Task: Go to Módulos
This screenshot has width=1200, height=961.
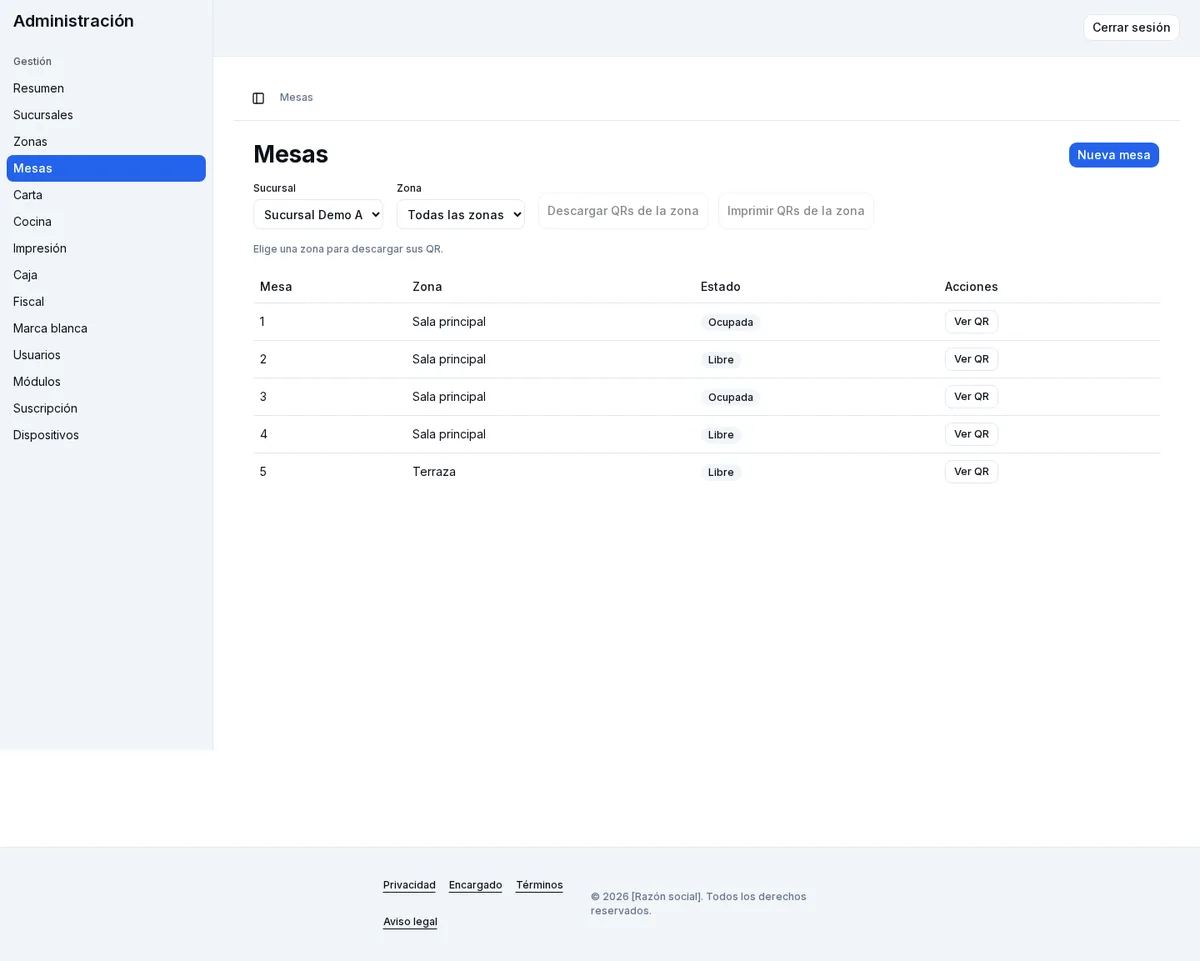Action: click(106, 382)
